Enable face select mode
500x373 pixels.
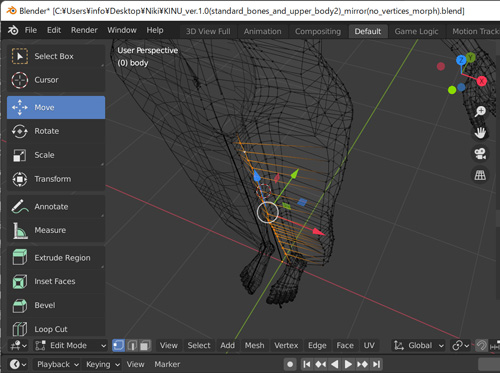coord(145,346)
